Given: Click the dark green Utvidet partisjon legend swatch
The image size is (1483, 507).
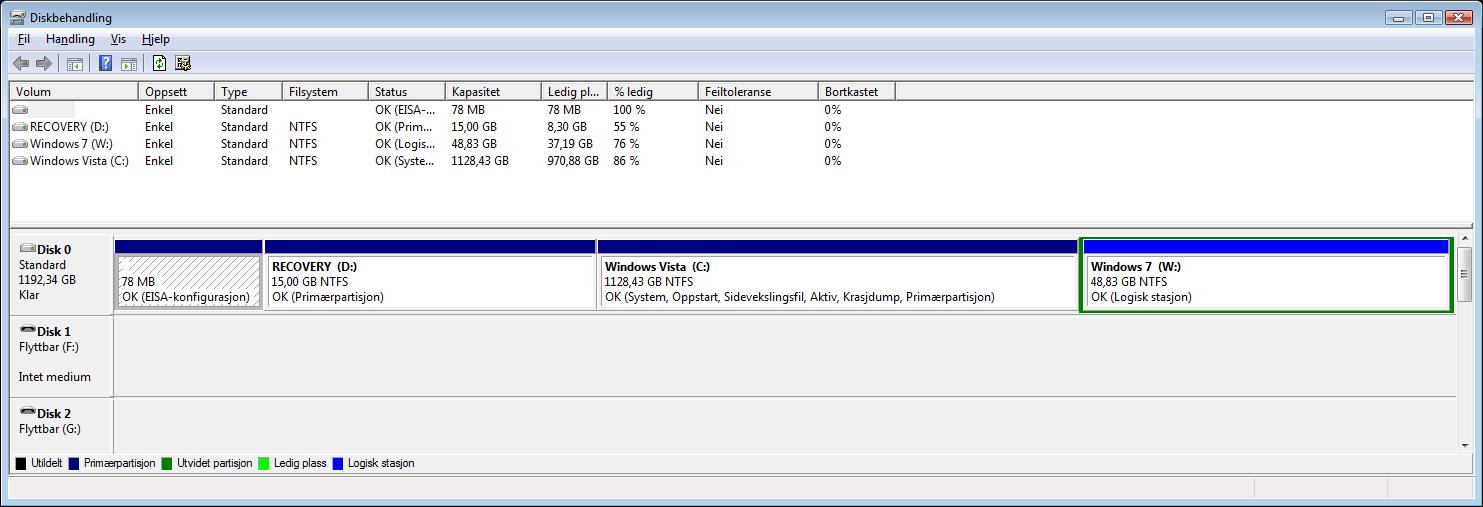Looking at the screenshot, I should 167,464.
